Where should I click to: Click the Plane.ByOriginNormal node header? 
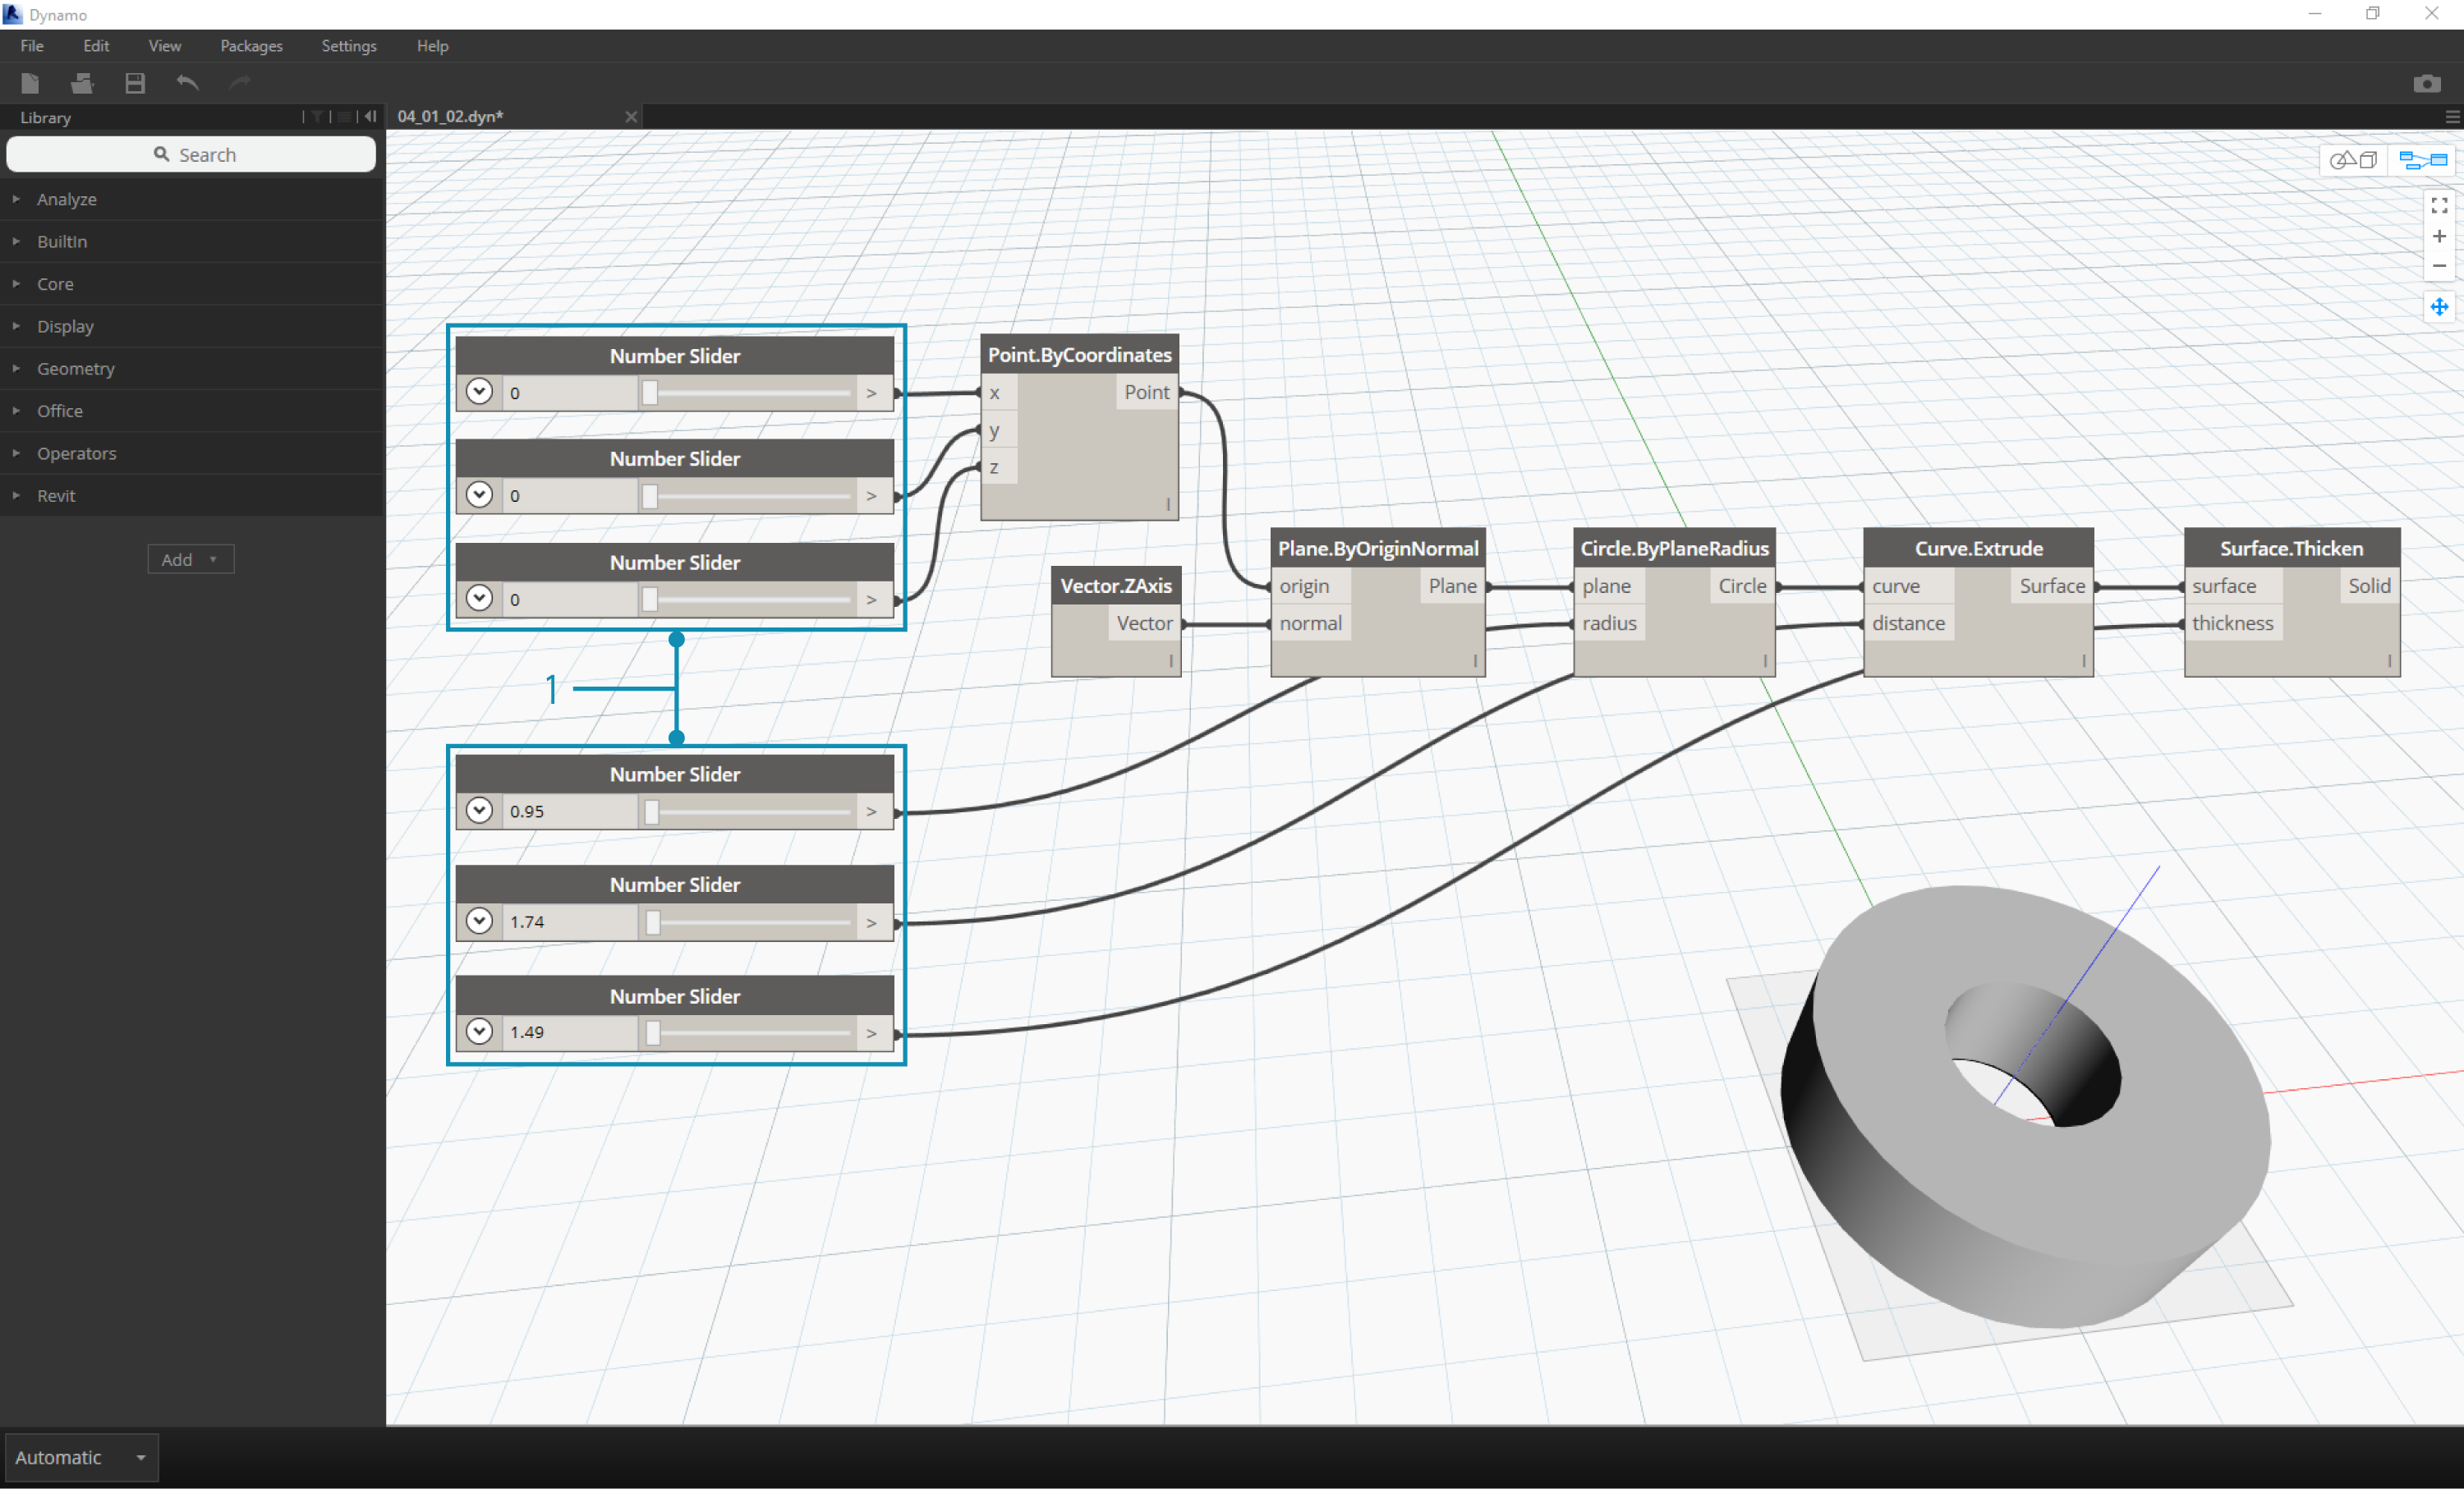click(1378, 548)
